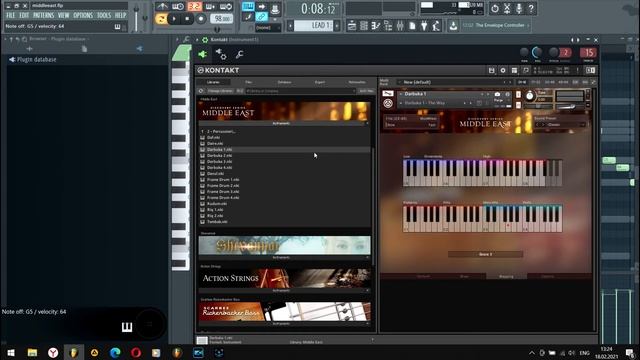Toggle pattern/song mode button

coord(161,19)
